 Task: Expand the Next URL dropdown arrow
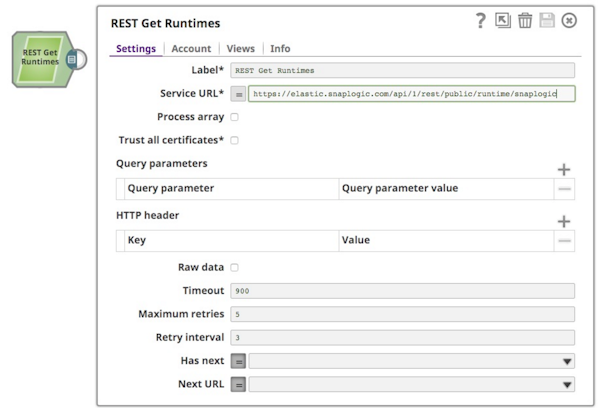(x=567, y=384)
